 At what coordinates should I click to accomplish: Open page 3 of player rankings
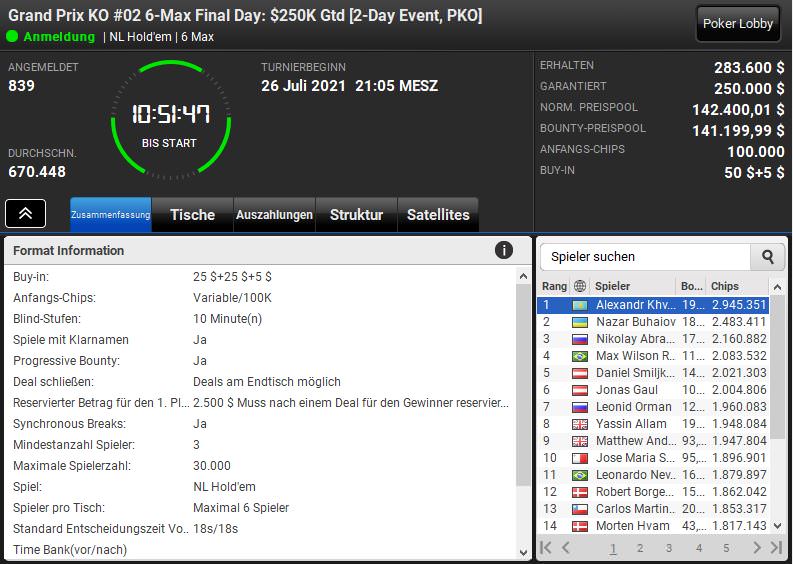click(669, 548)
